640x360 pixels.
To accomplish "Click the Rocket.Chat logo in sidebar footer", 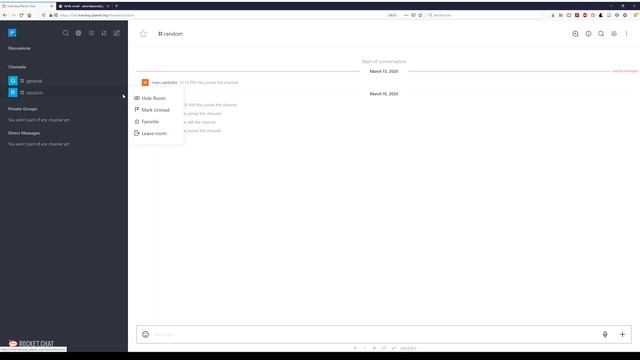I will 31,343.
